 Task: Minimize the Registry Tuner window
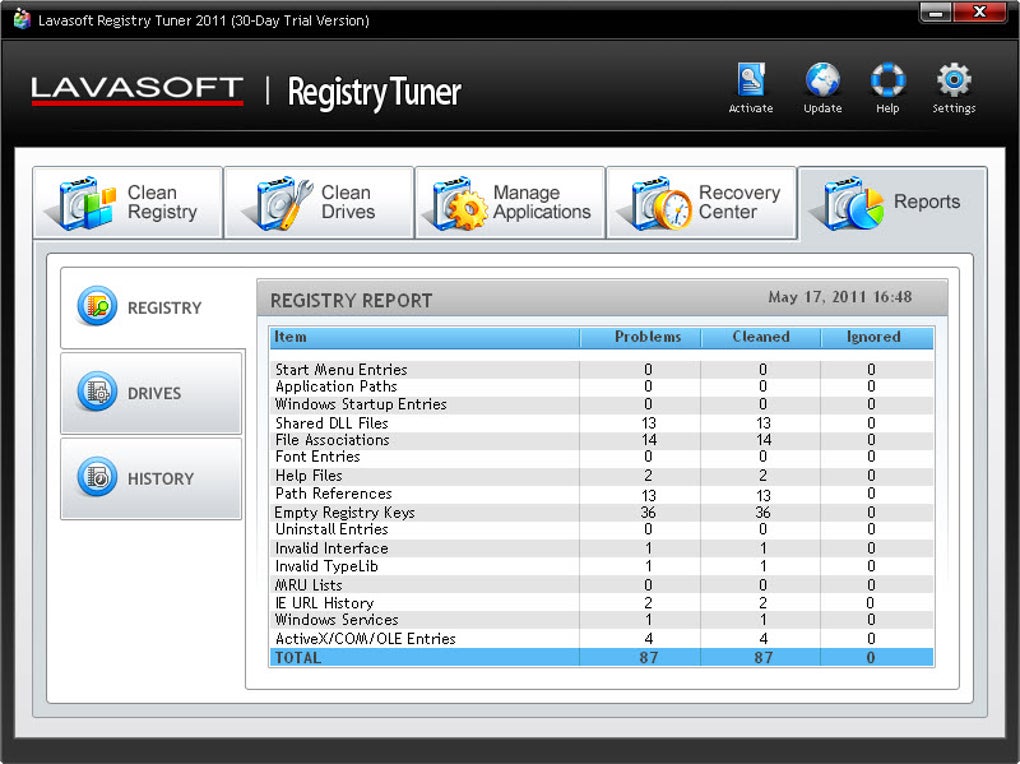(937, 12)
